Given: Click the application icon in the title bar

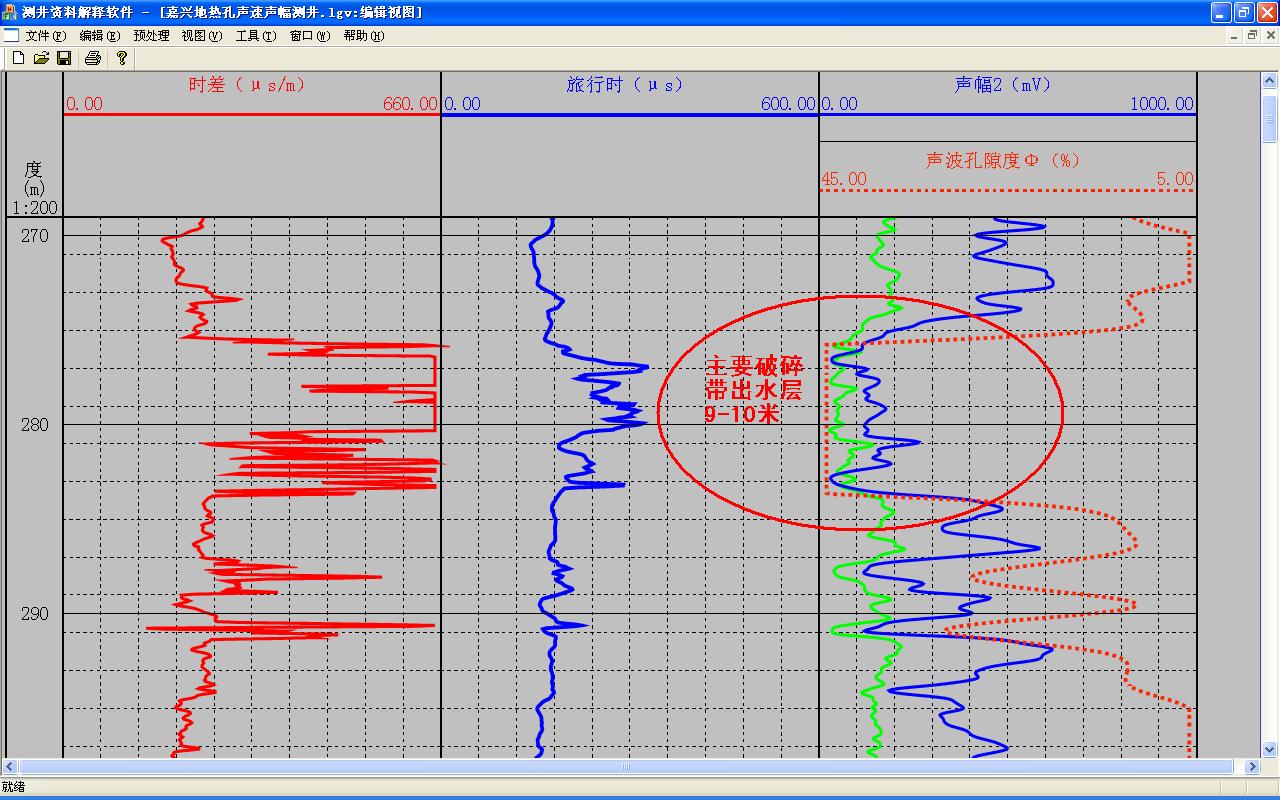Looking at the screenshot, I should [x=10, y=12].
